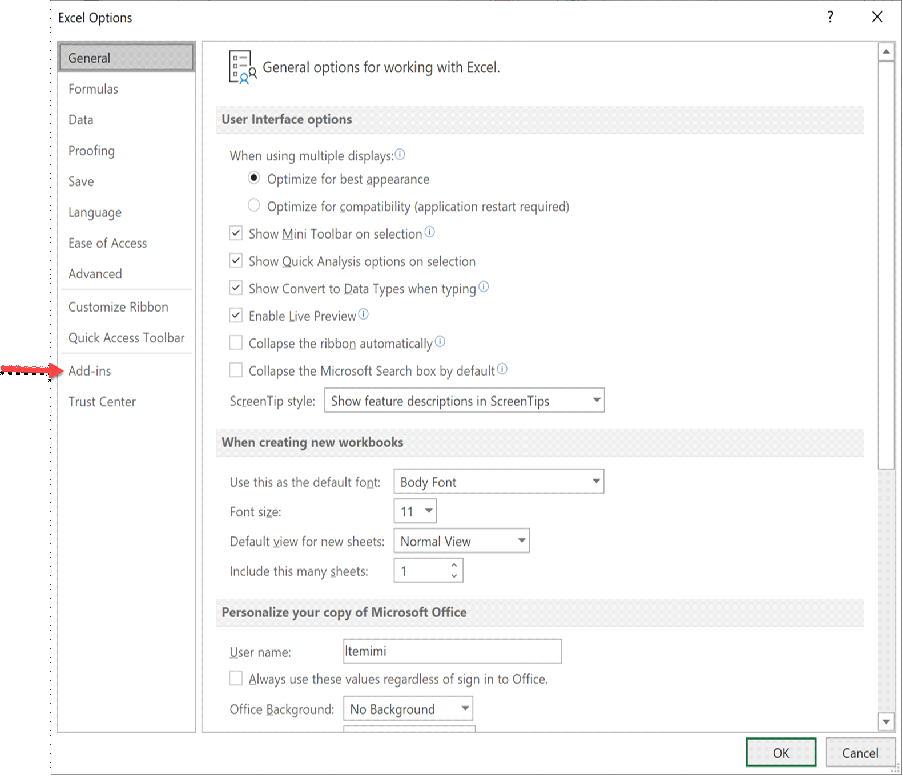Uncheck Show Quick Analysis options on selection
This screenshot has height=776, width=903.
236,261
